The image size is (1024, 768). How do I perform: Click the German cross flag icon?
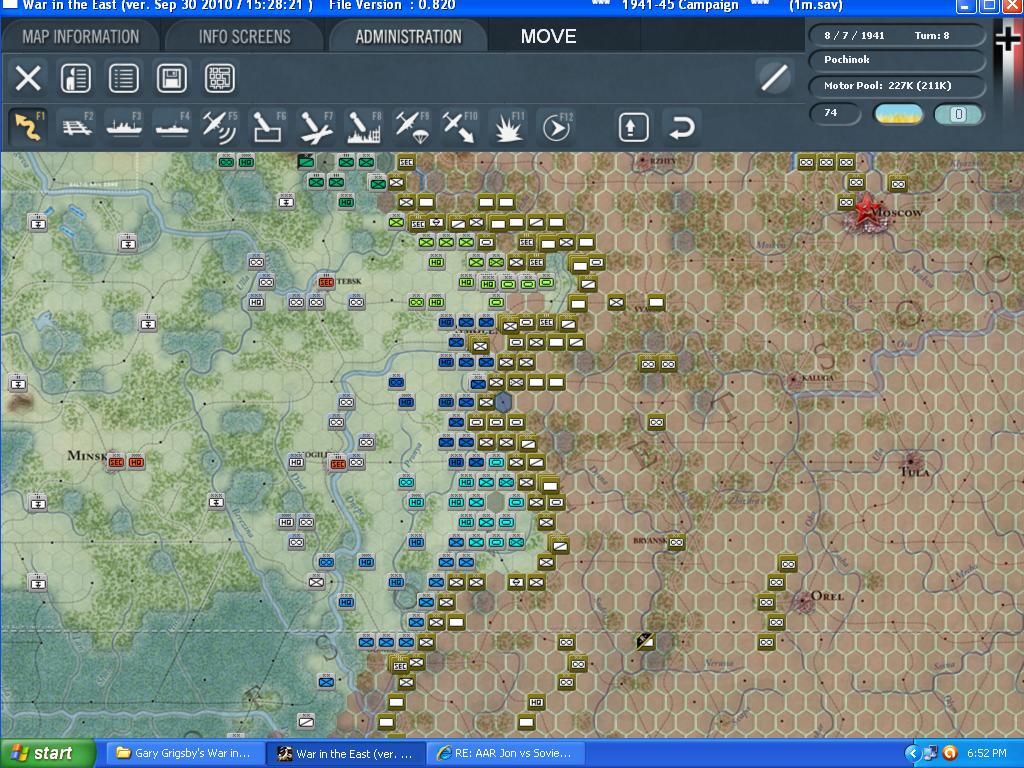[x=1008, y=39]
